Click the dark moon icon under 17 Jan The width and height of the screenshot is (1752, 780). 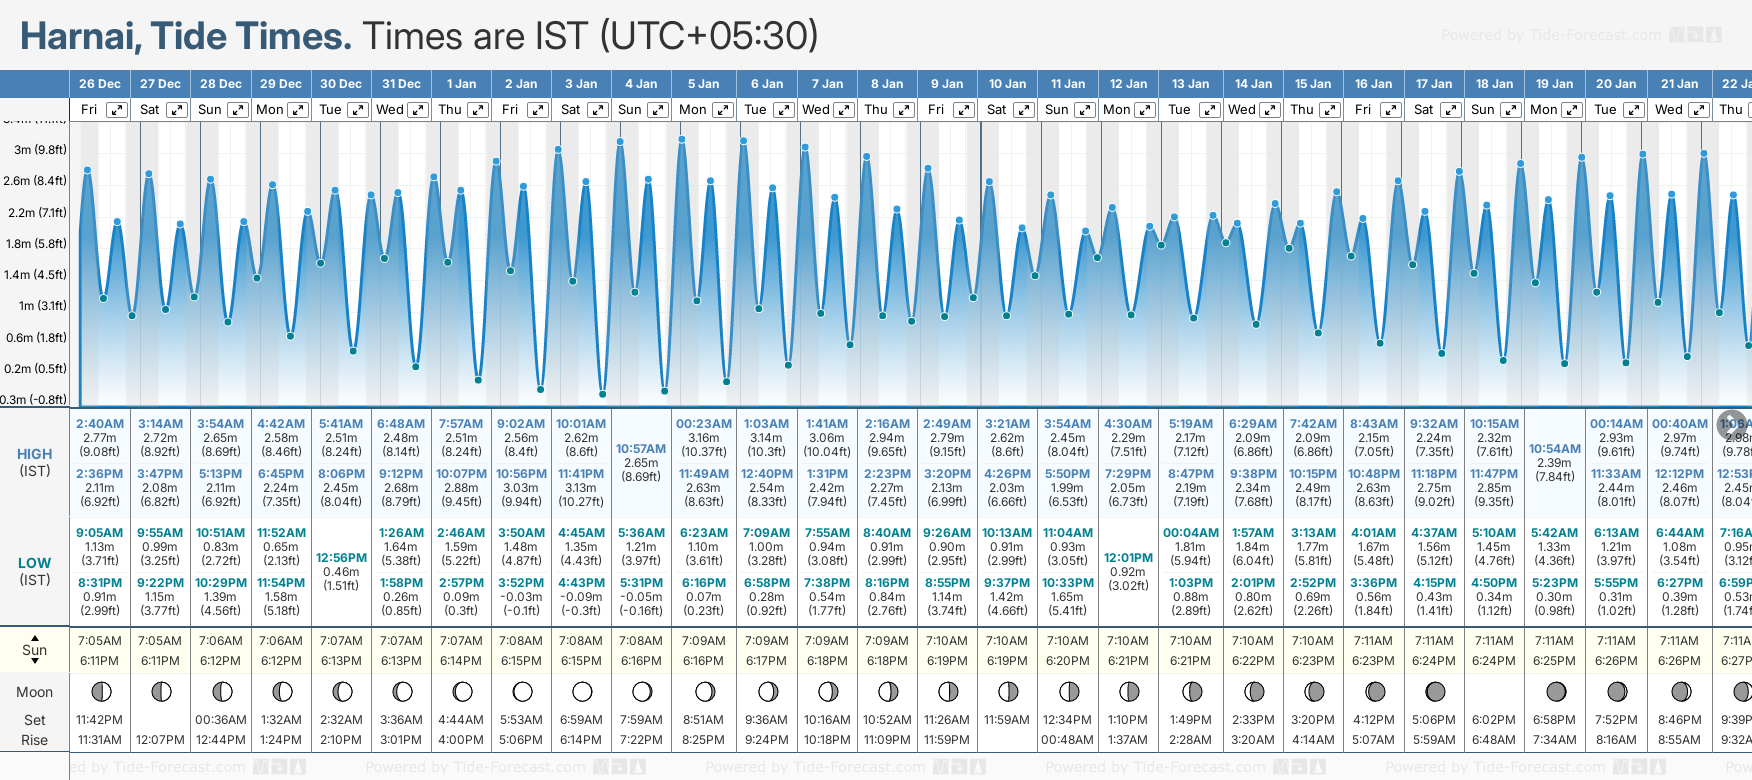pos(1435,691)
